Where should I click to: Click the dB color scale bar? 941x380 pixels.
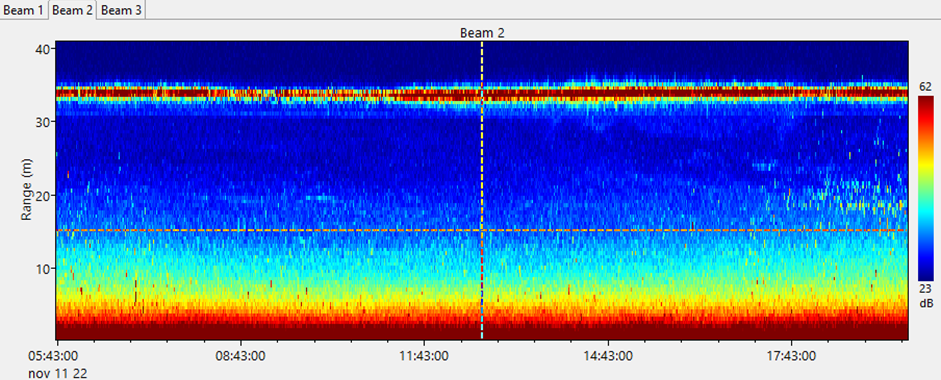pyautogui.click(x=925, y=188)
